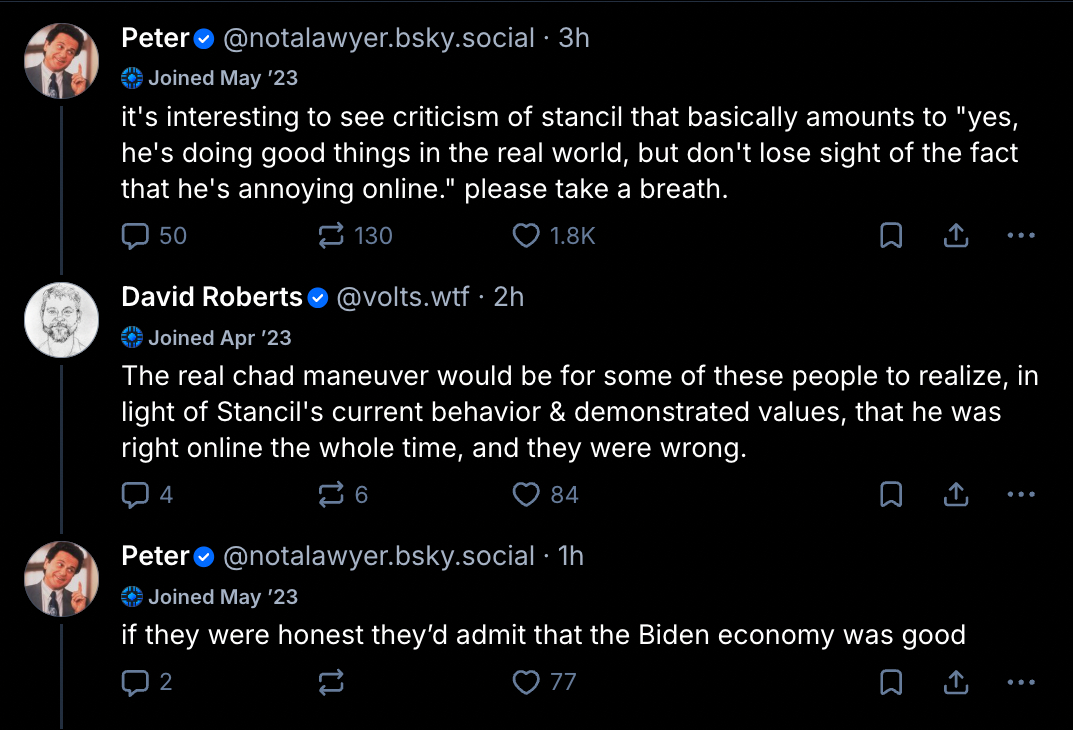The width and height of the screenshot is (1073, 730).
Task: Bookmark Peter's first post about stancil
Action: 890,236
